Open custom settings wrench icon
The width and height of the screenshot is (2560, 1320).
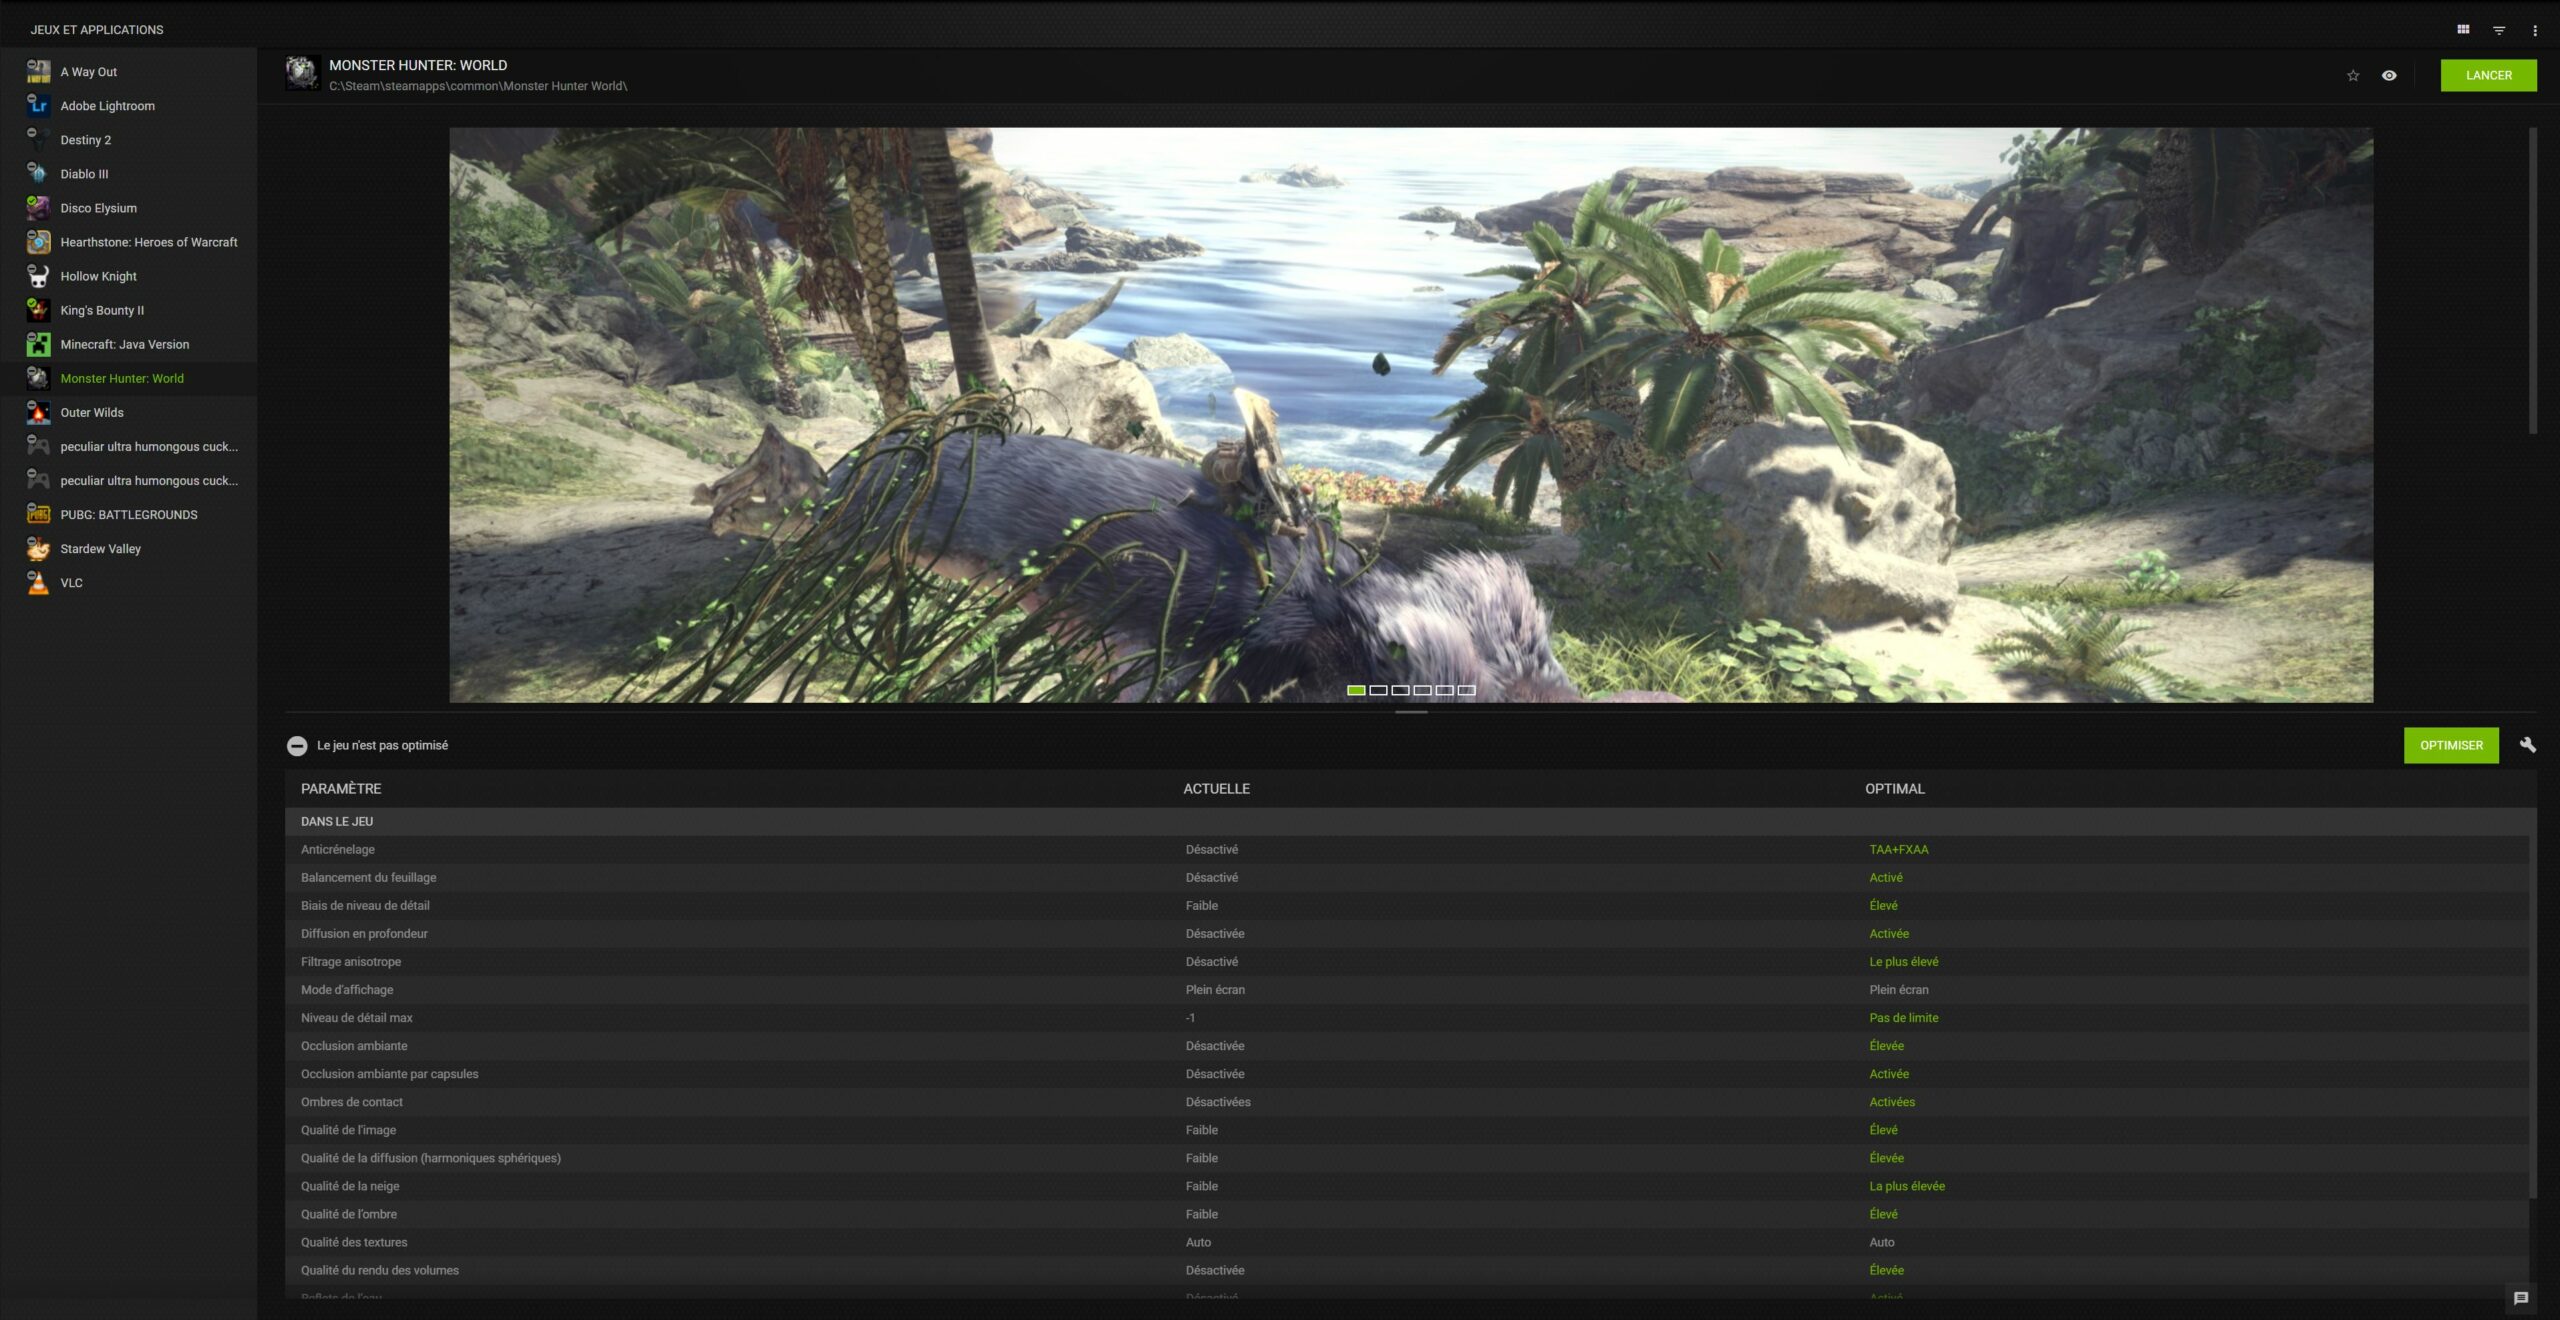[2527, 744]
